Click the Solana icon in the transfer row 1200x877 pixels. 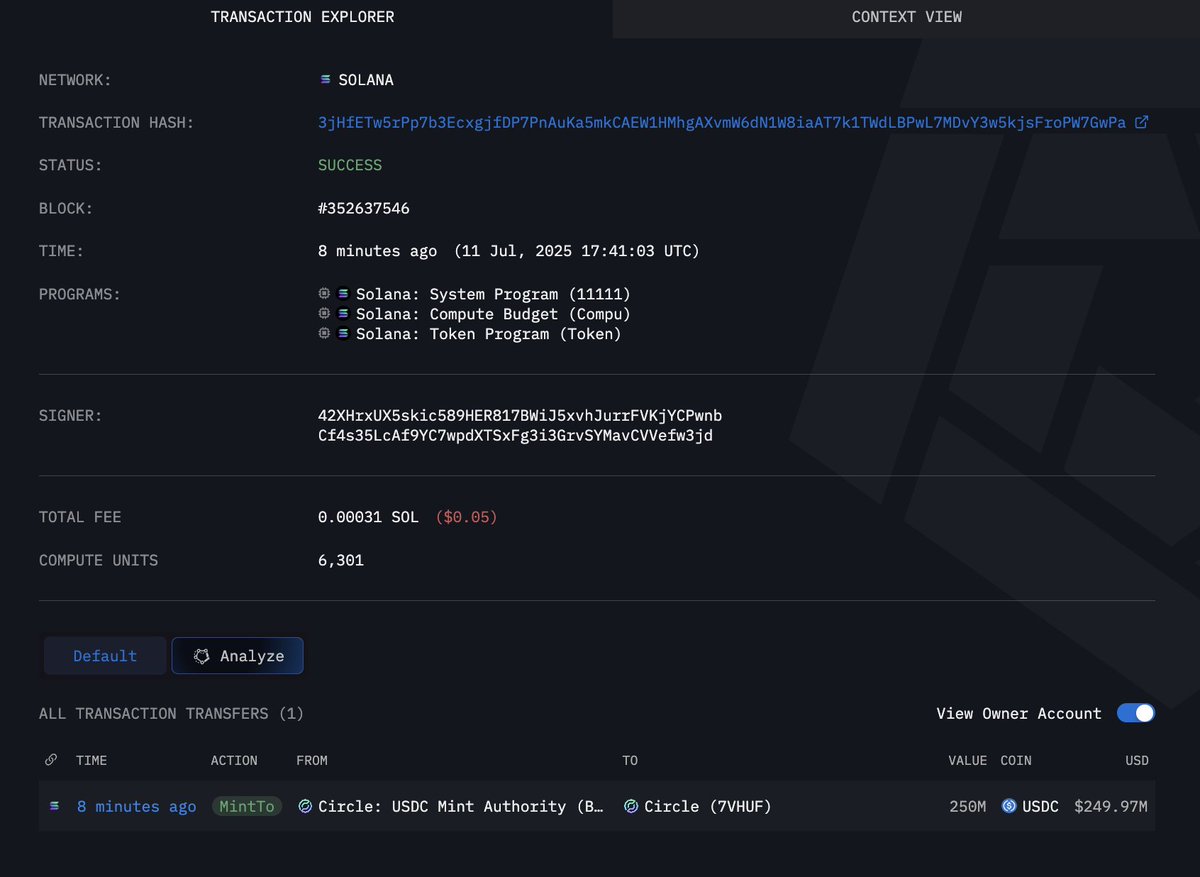pyautogui.click(x=55, y=806)
